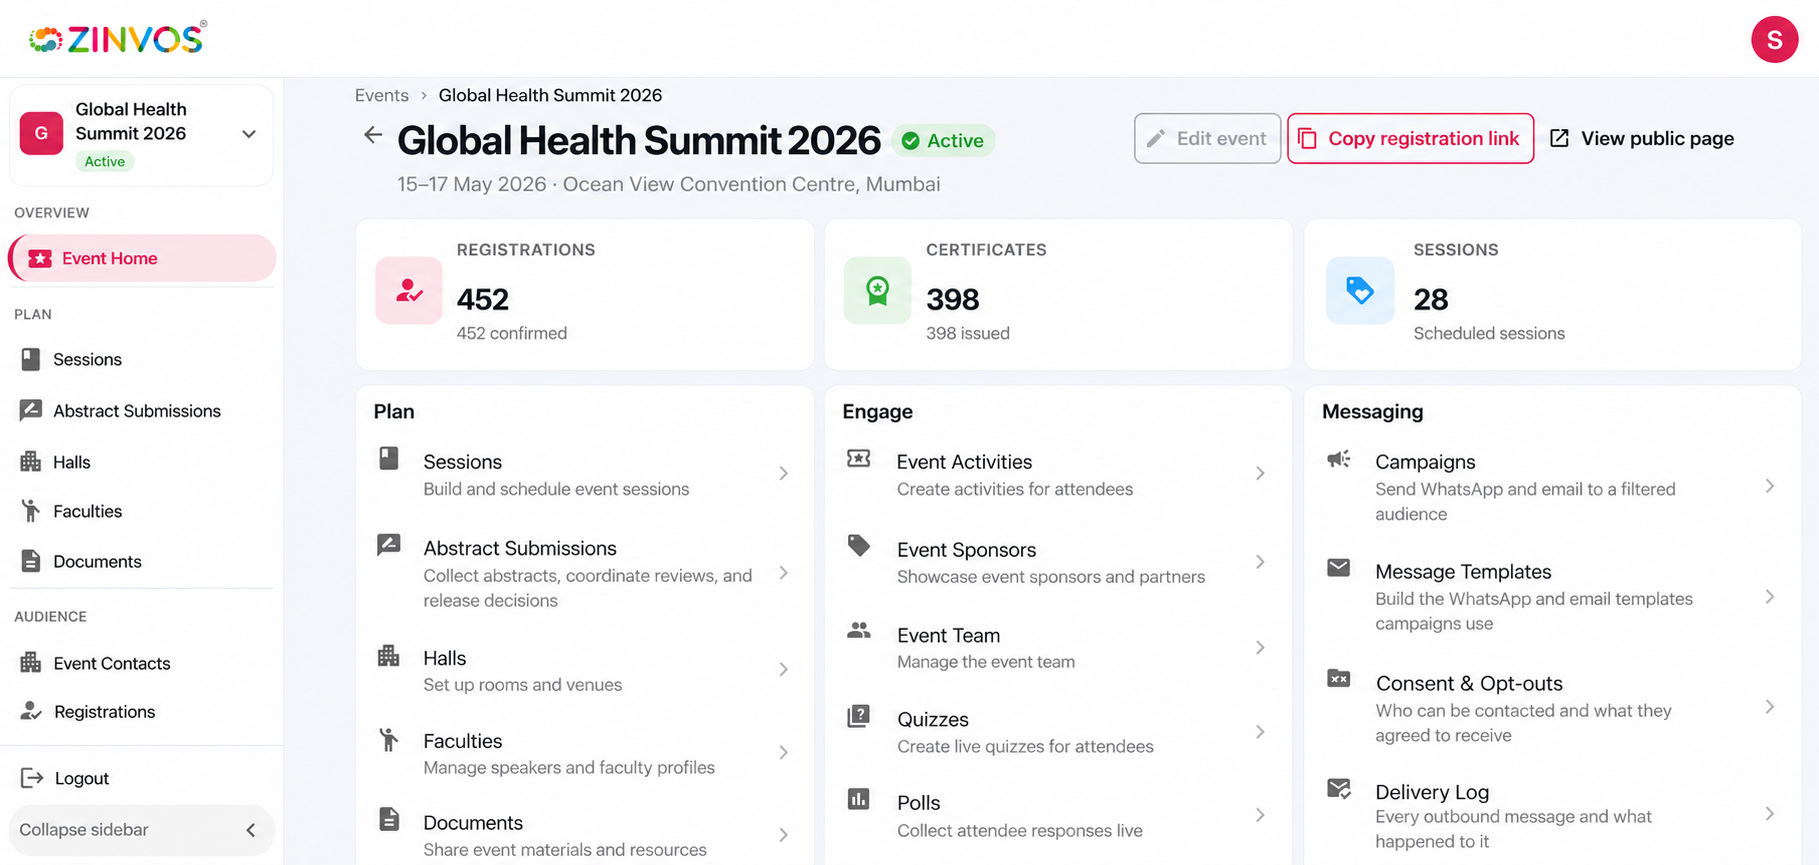Open the Event Team row in Engage
Viewport: 1819px width, 865px height.
point(1058,647)
